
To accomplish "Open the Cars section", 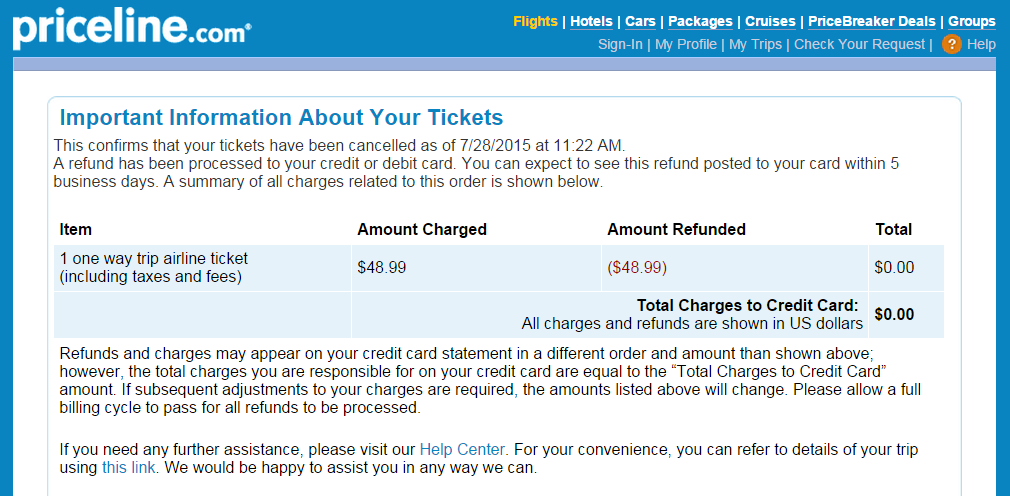I will (x=640, y=21).
